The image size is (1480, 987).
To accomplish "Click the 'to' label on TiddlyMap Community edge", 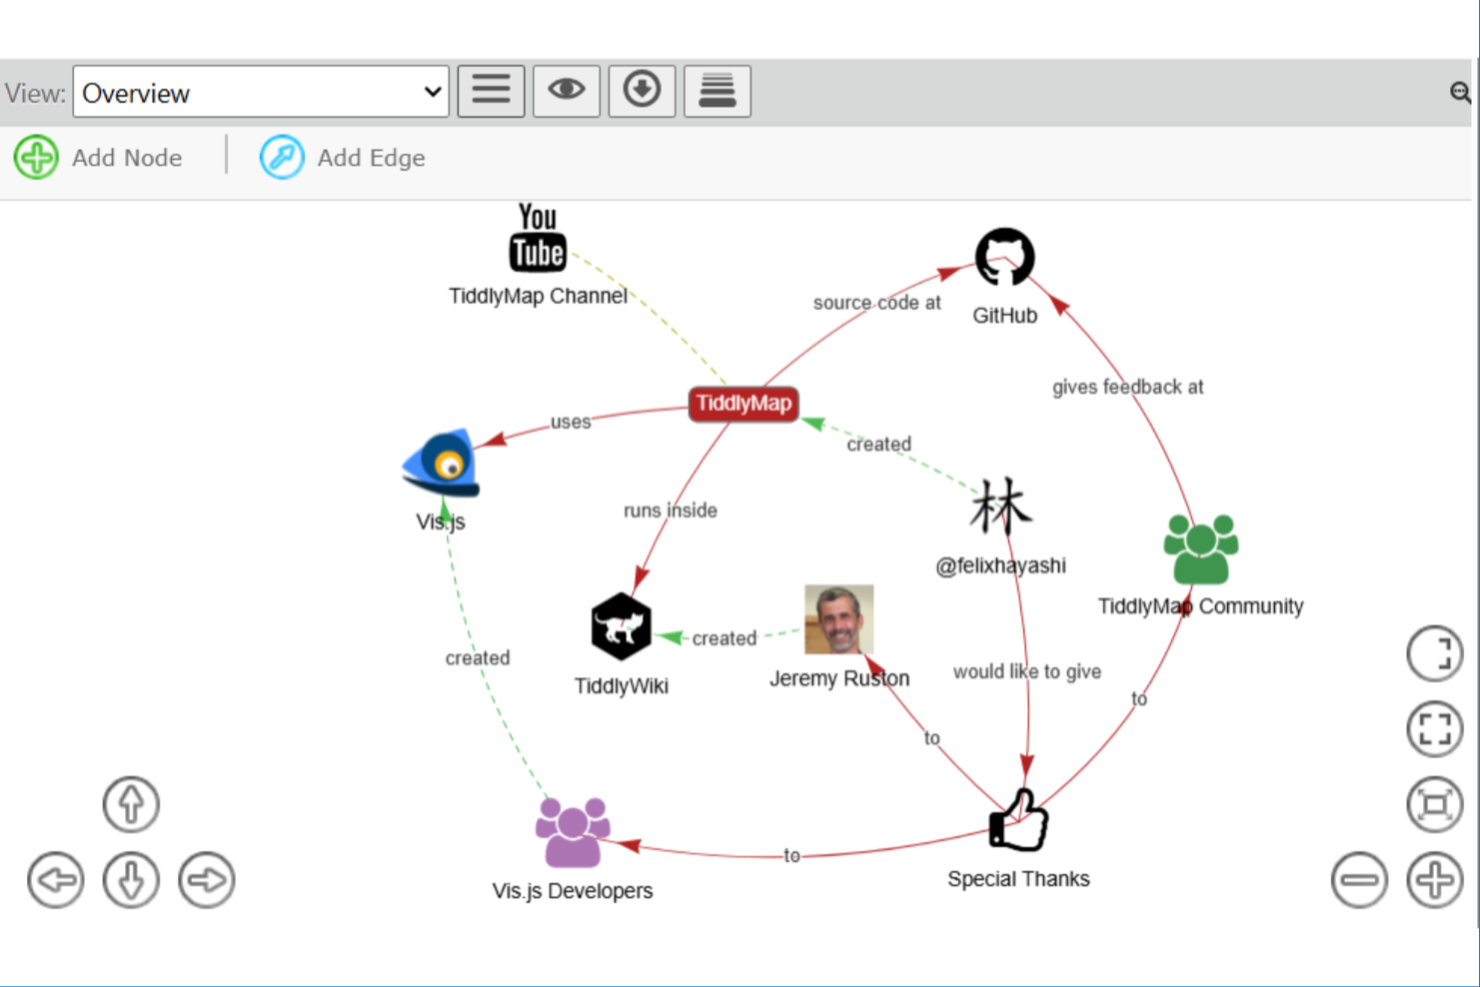I will 1139,699.
